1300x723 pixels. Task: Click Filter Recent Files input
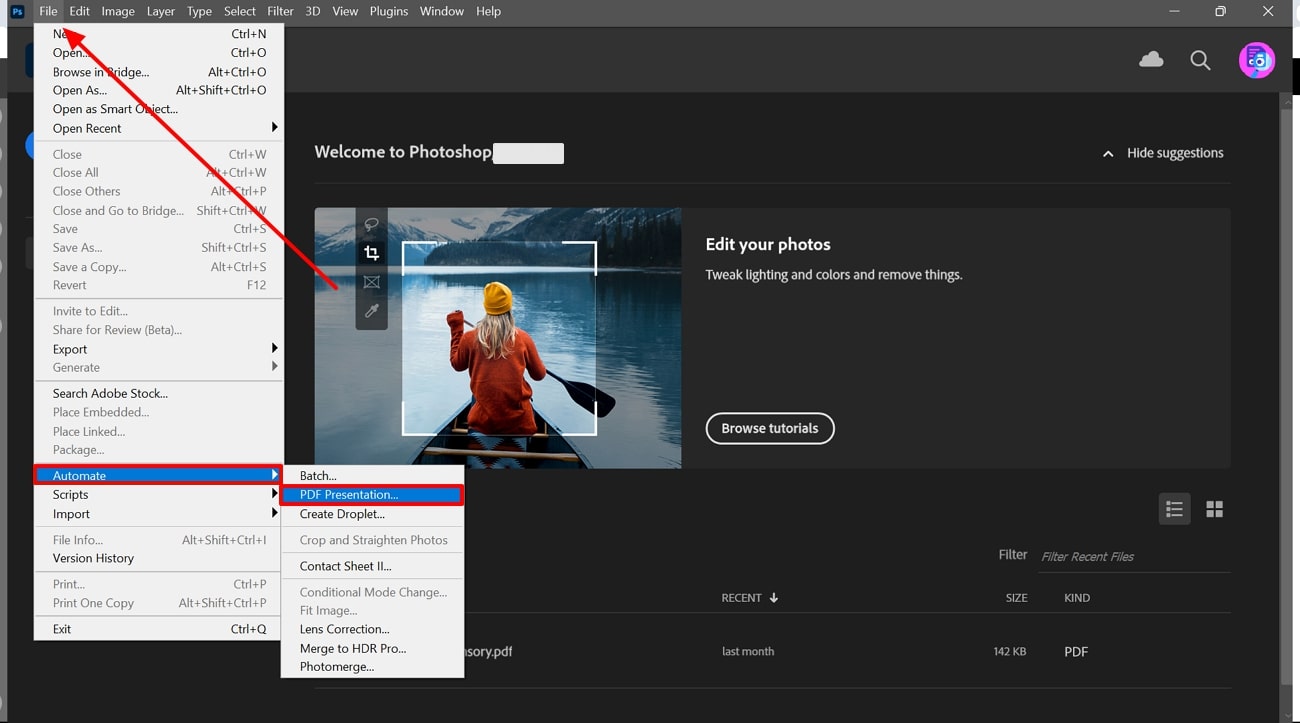1134,557
